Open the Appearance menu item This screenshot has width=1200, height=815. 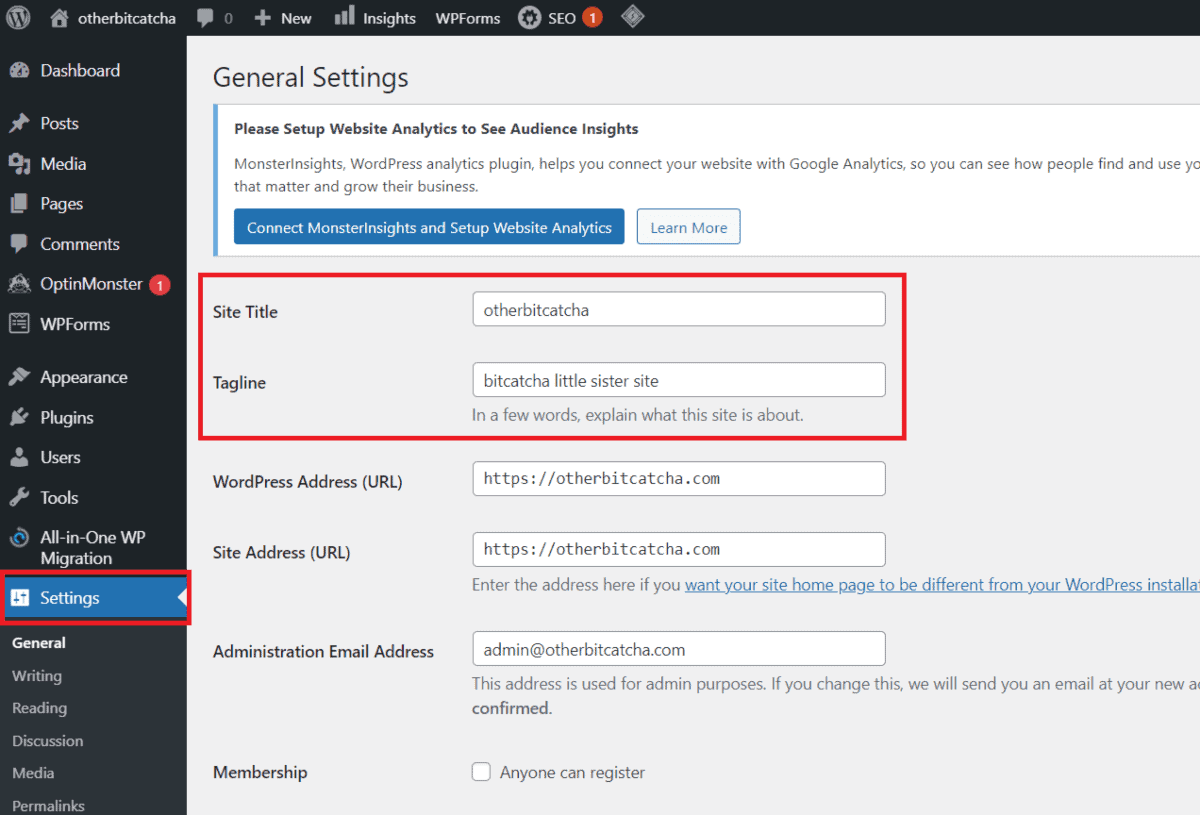click(x=84, y=377)
